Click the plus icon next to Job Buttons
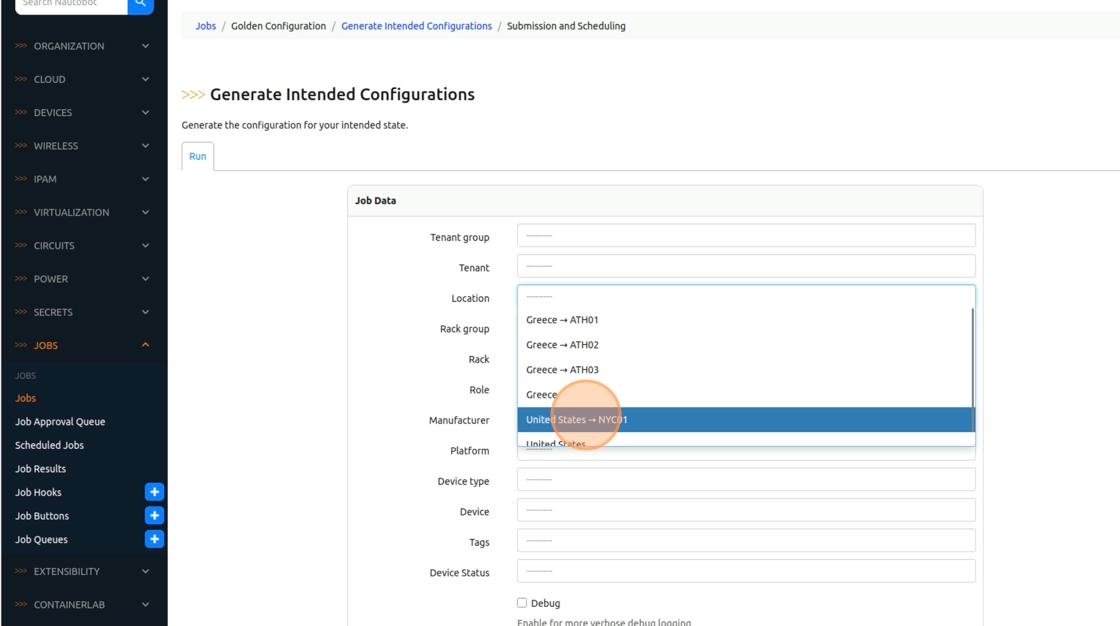This screenshot has width=1120, height=626. click(x=154, y=516)
